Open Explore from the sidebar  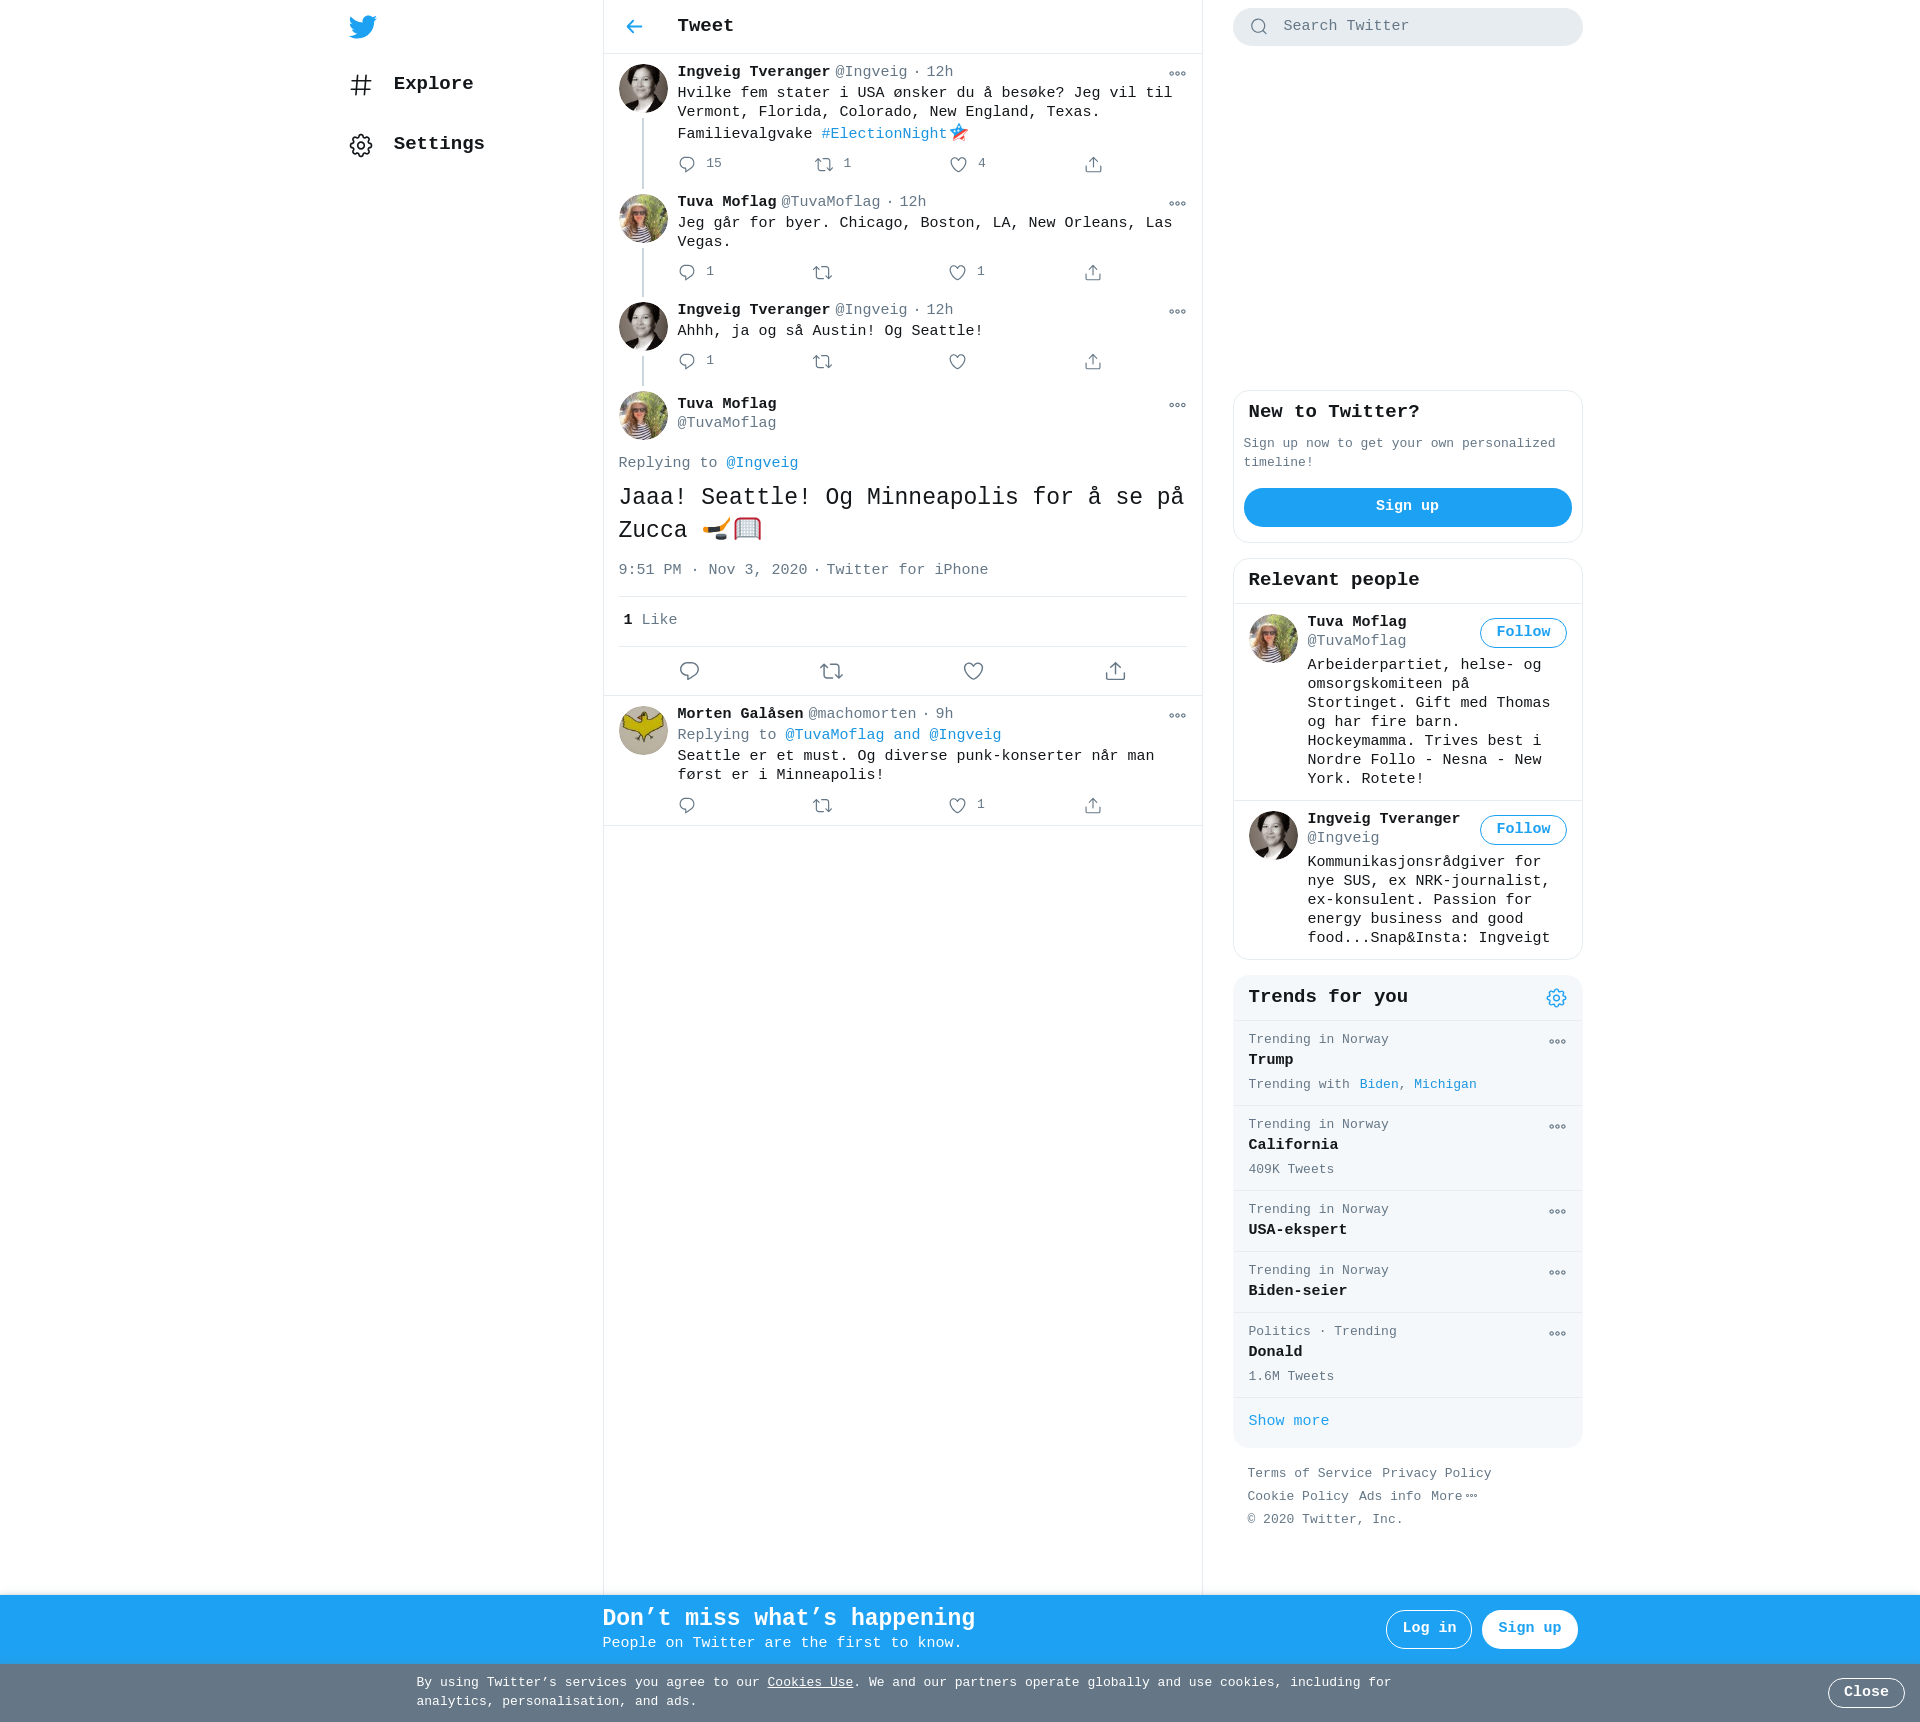click(x=412, y=84)
